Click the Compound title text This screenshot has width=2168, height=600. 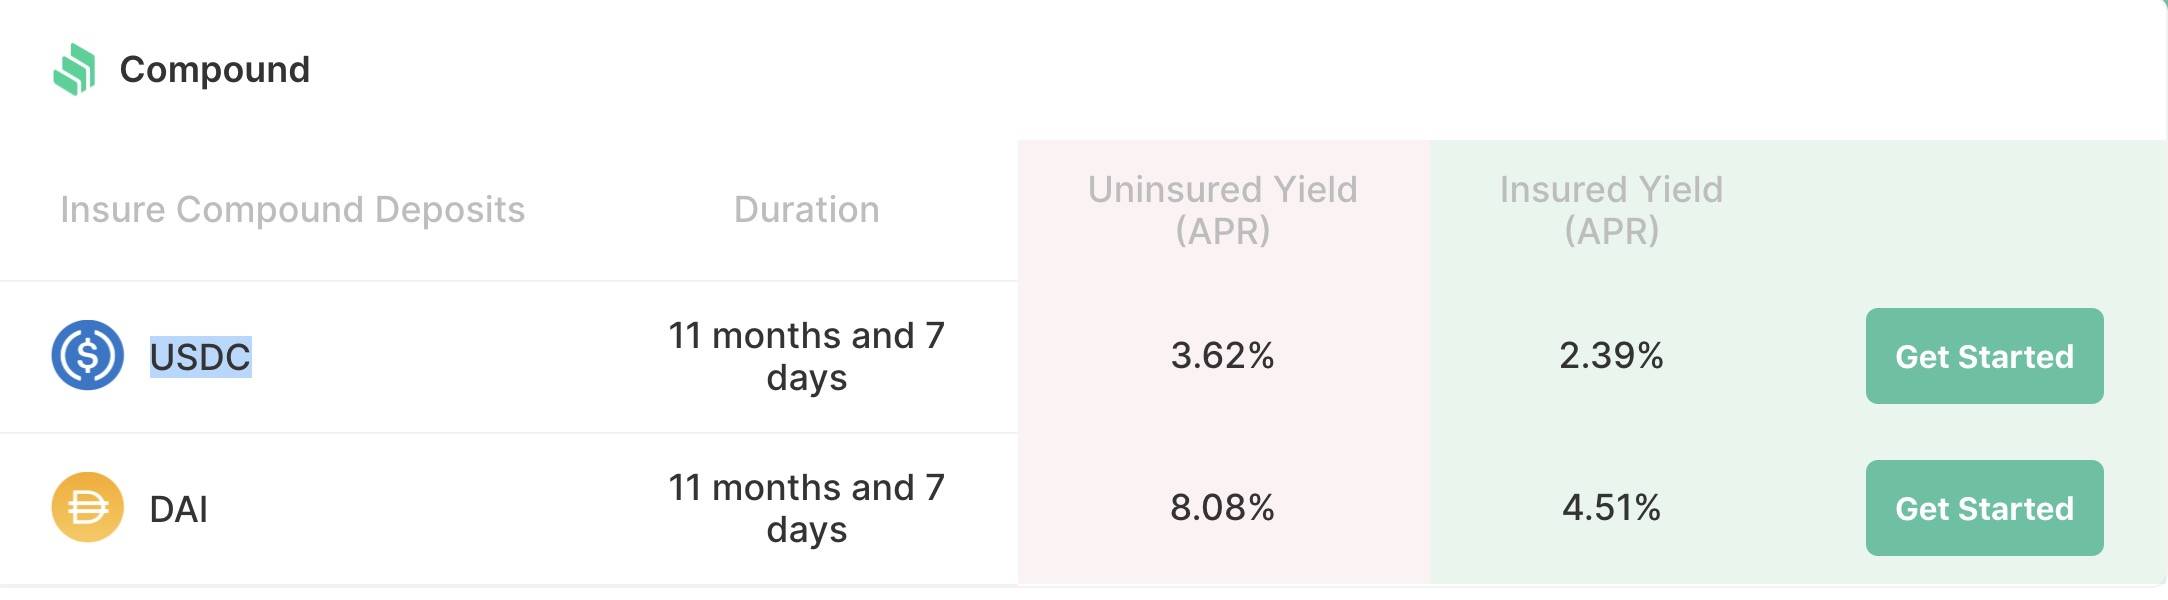[214, 69]
